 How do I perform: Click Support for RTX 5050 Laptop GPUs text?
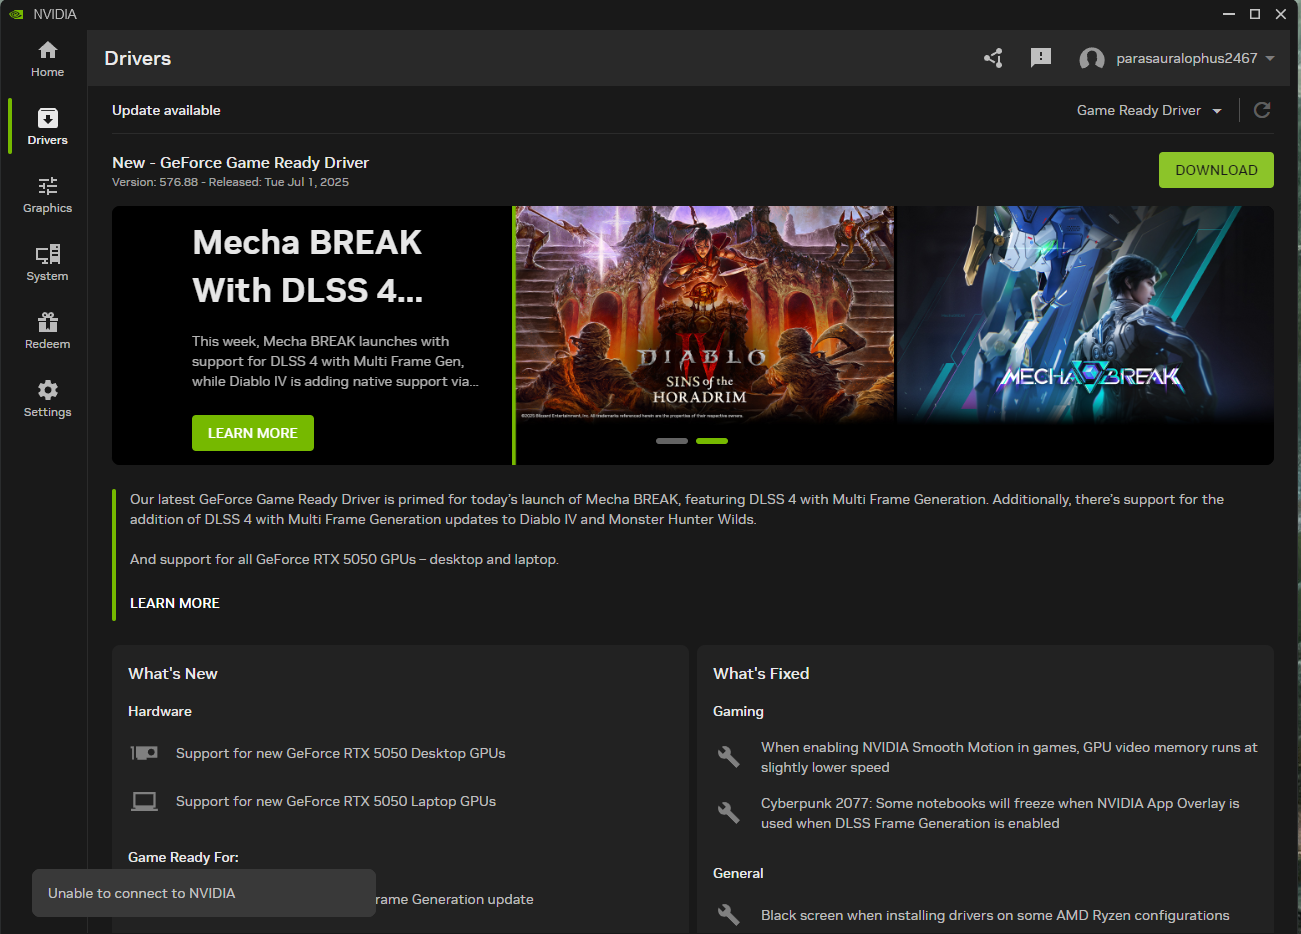336,801
